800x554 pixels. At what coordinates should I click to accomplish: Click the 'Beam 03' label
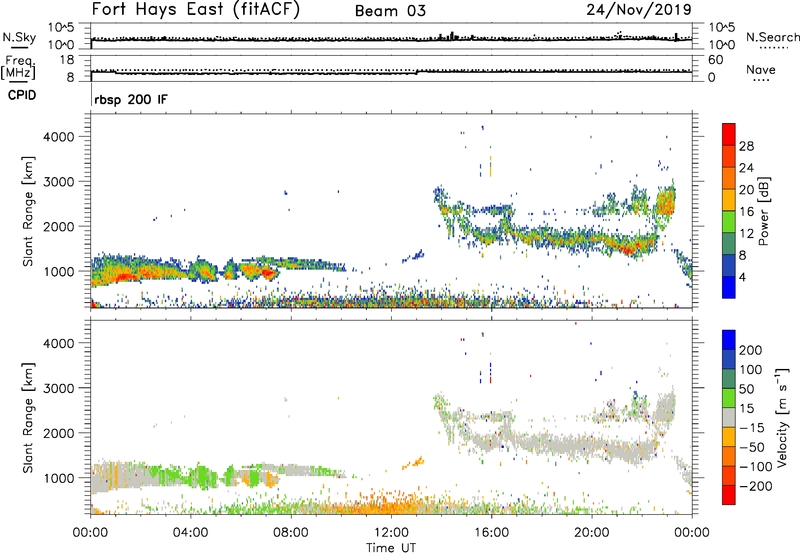coord(390,11)
